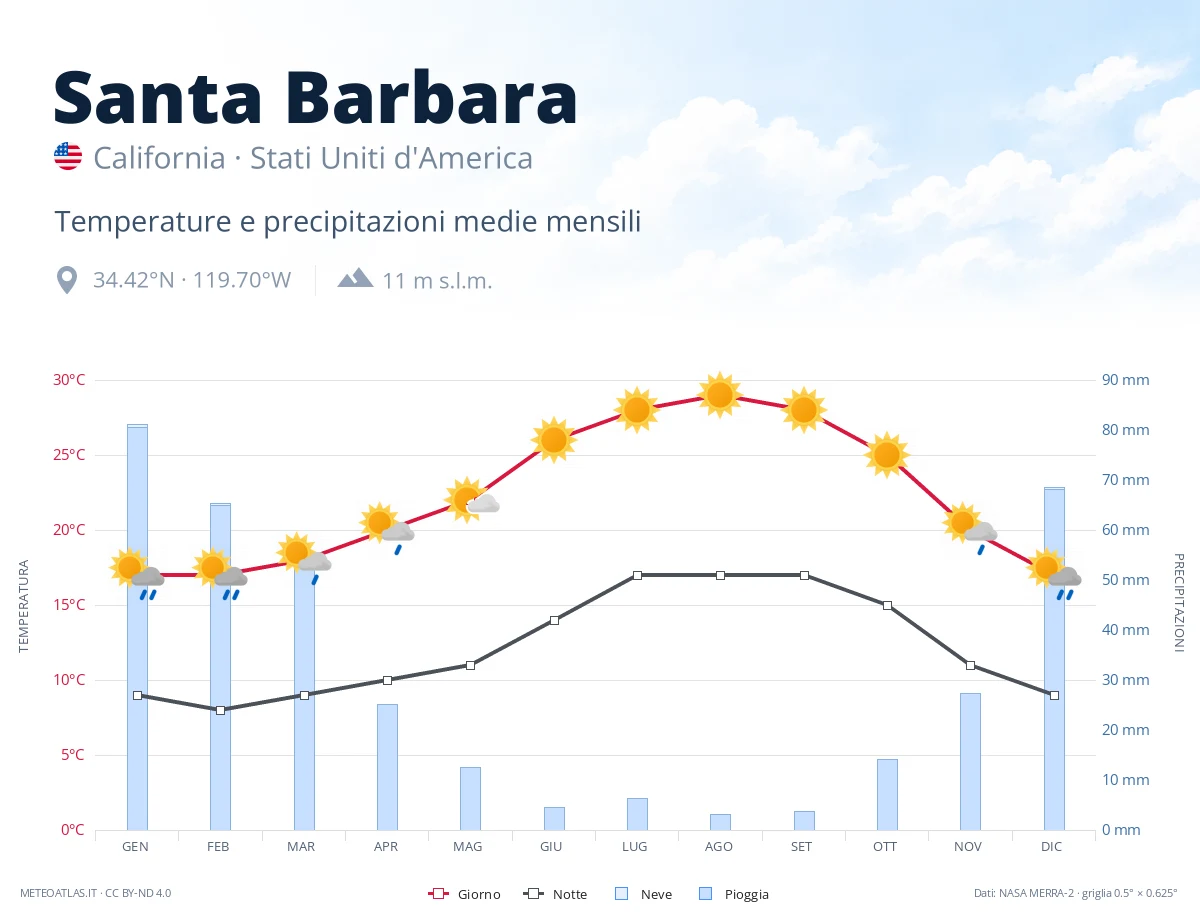Click the GIU month axis label
Image resolution: width=1200 pixels, height=920 pixels.
click(x=551, y=847)
